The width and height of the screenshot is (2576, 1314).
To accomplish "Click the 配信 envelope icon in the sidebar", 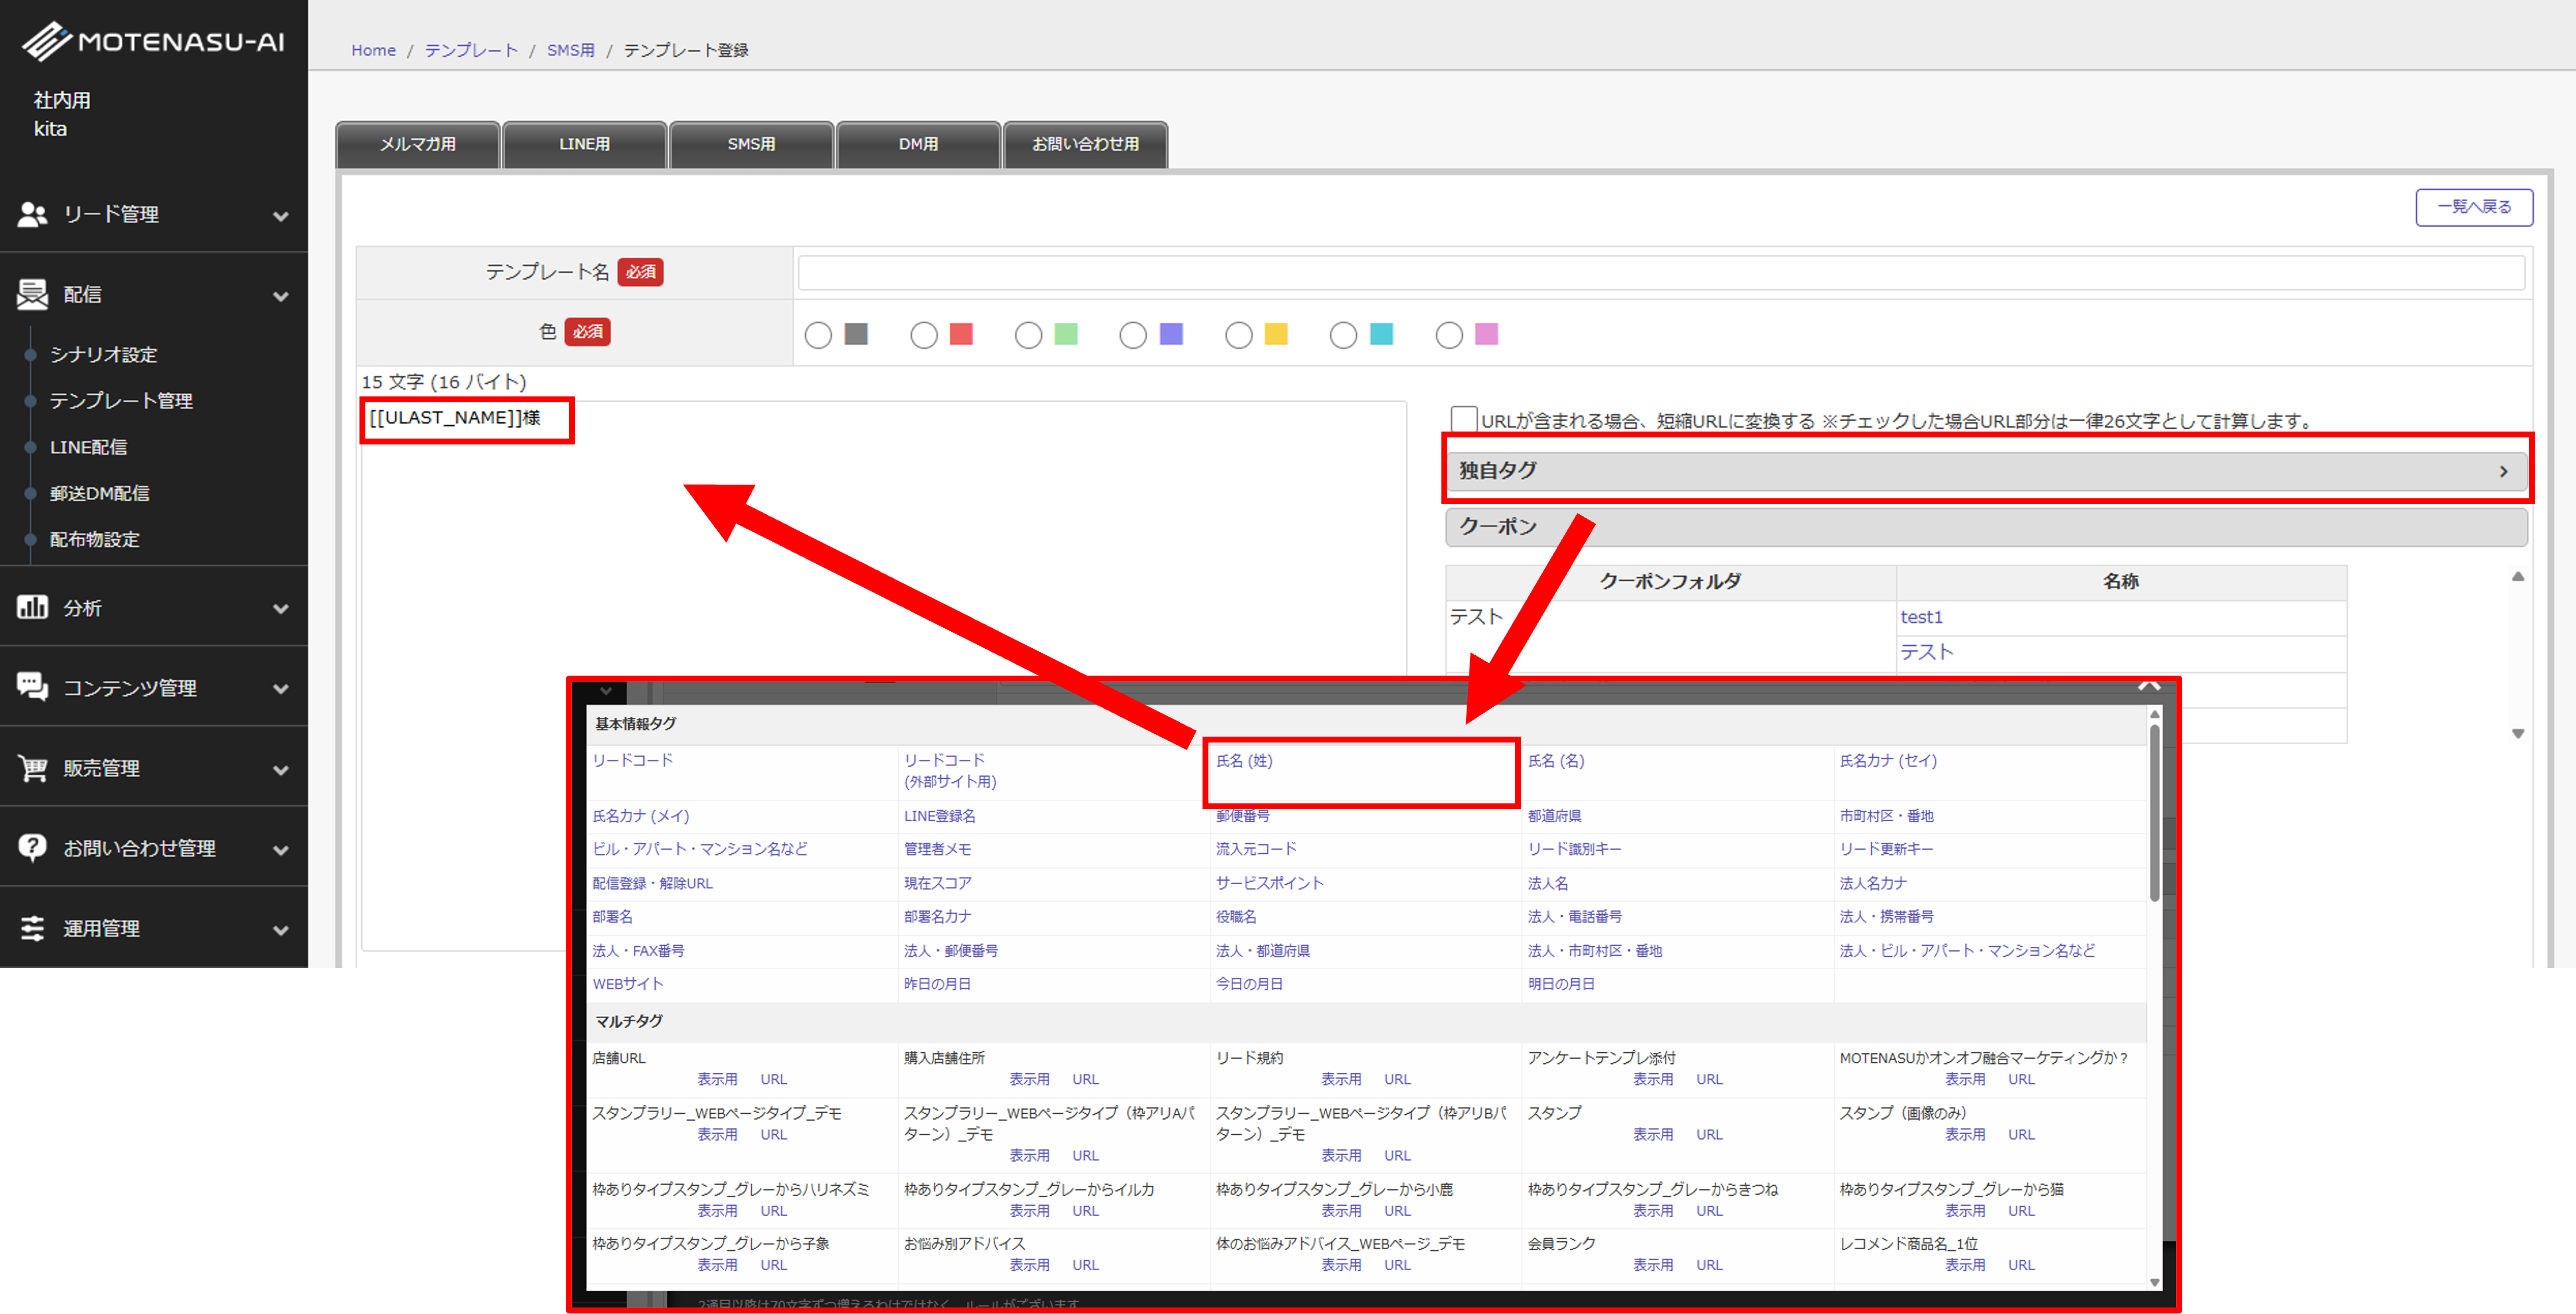I will [x=32, y=294].
